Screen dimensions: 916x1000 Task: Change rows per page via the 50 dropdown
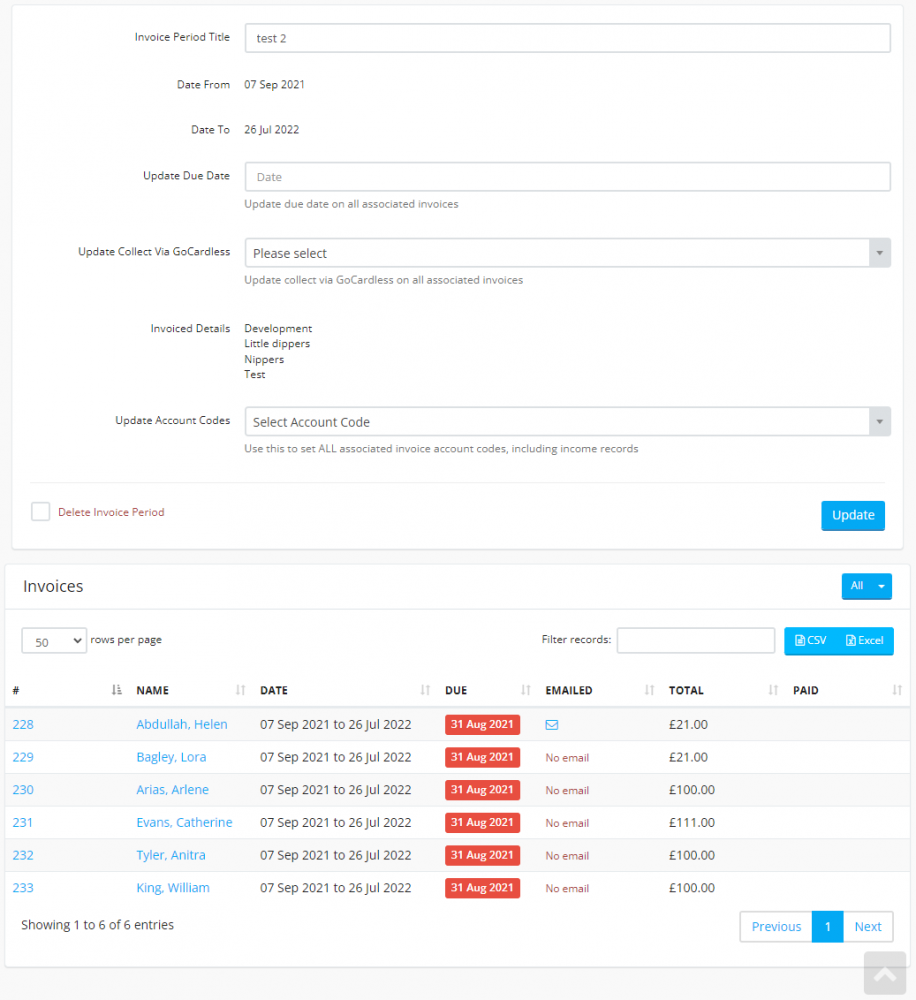[53, 640]
